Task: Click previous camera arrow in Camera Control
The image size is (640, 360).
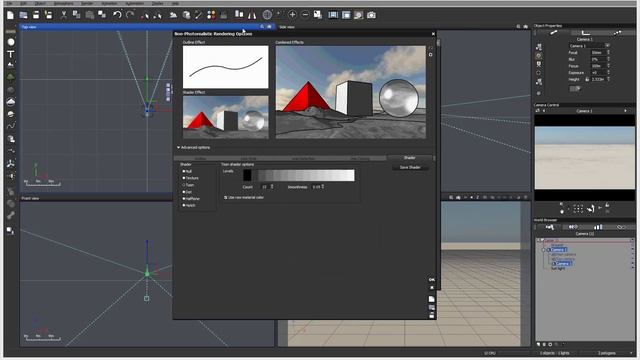Action: [543, 111]
